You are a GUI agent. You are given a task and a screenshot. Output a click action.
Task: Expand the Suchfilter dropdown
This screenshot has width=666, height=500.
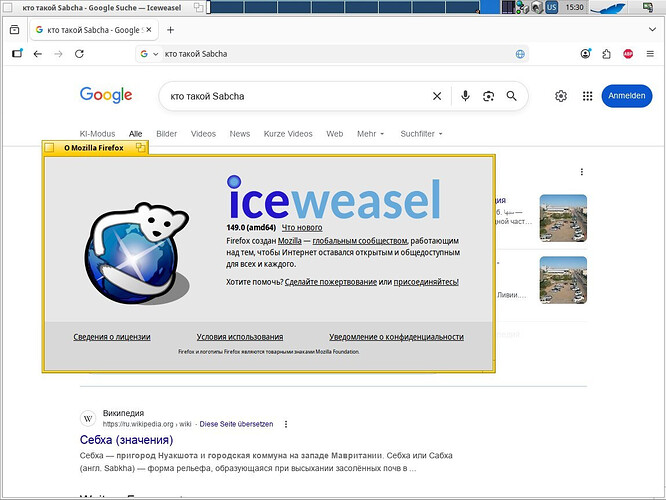(x=421, y=133)
